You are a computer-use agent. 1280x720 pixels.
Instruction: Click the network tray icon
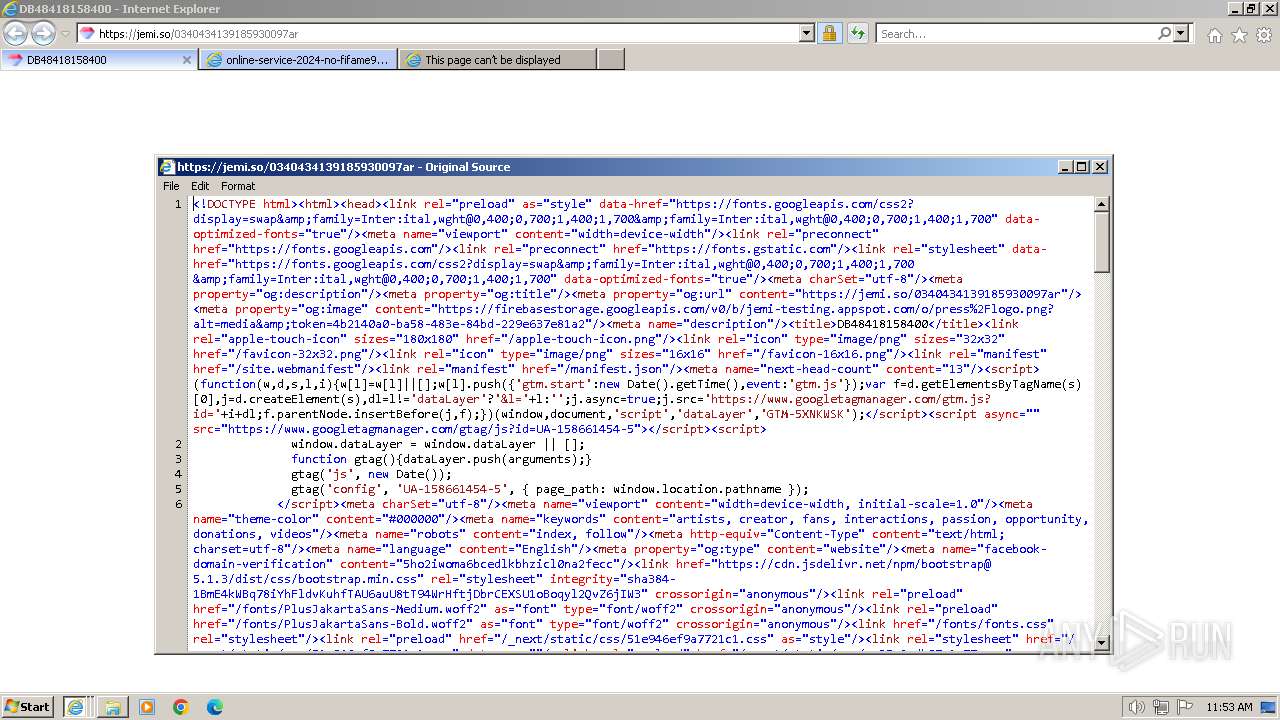(x=1160, y=707)
